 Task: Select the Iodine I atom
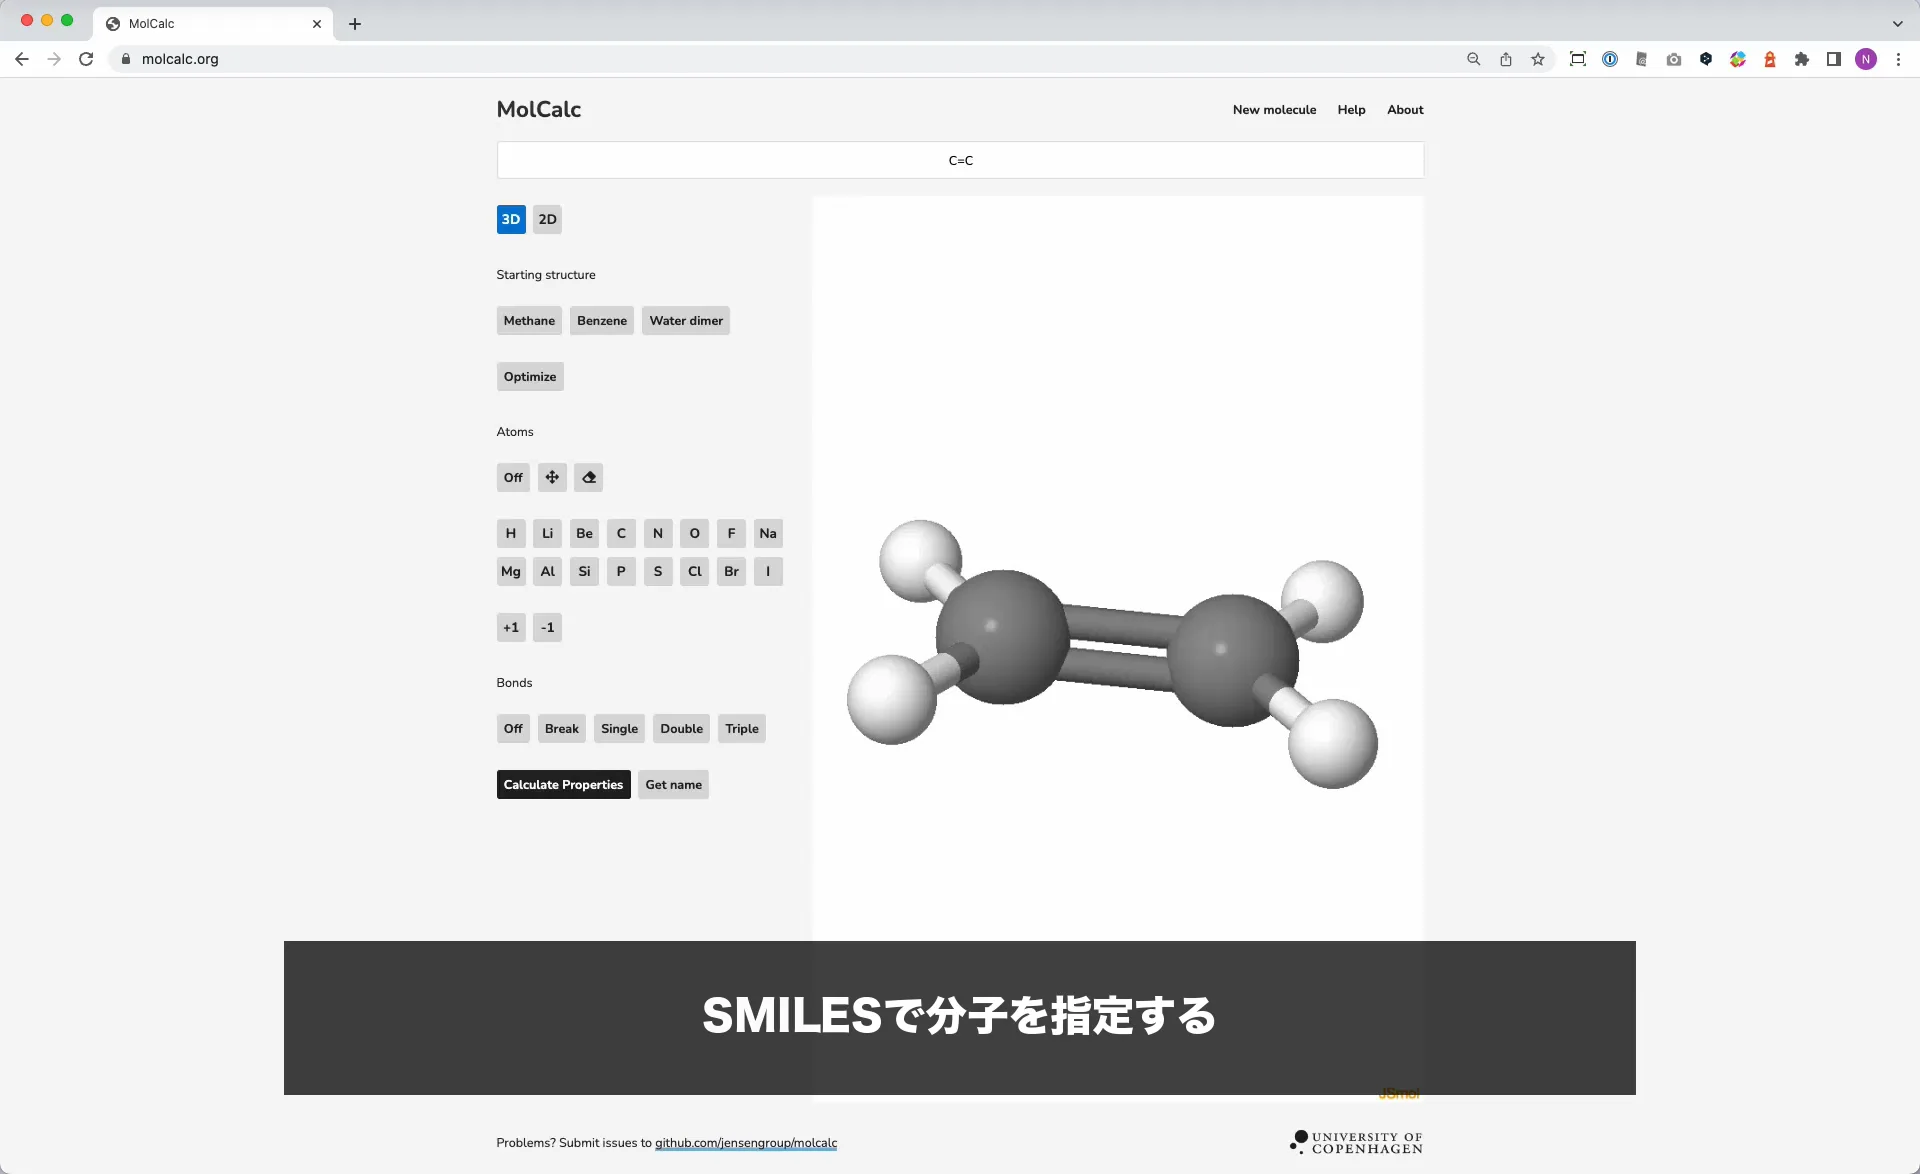pos(768,571)
